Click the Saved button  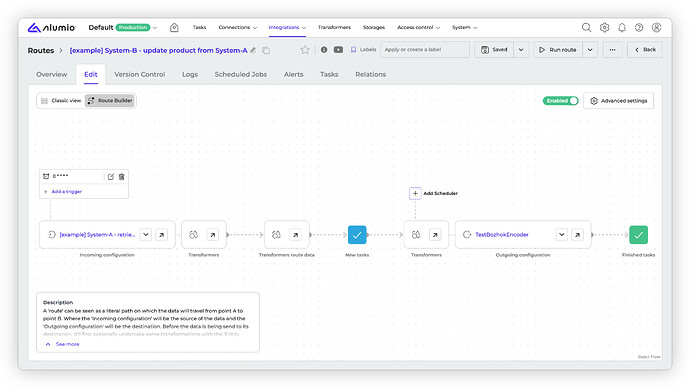coord(494,50)
